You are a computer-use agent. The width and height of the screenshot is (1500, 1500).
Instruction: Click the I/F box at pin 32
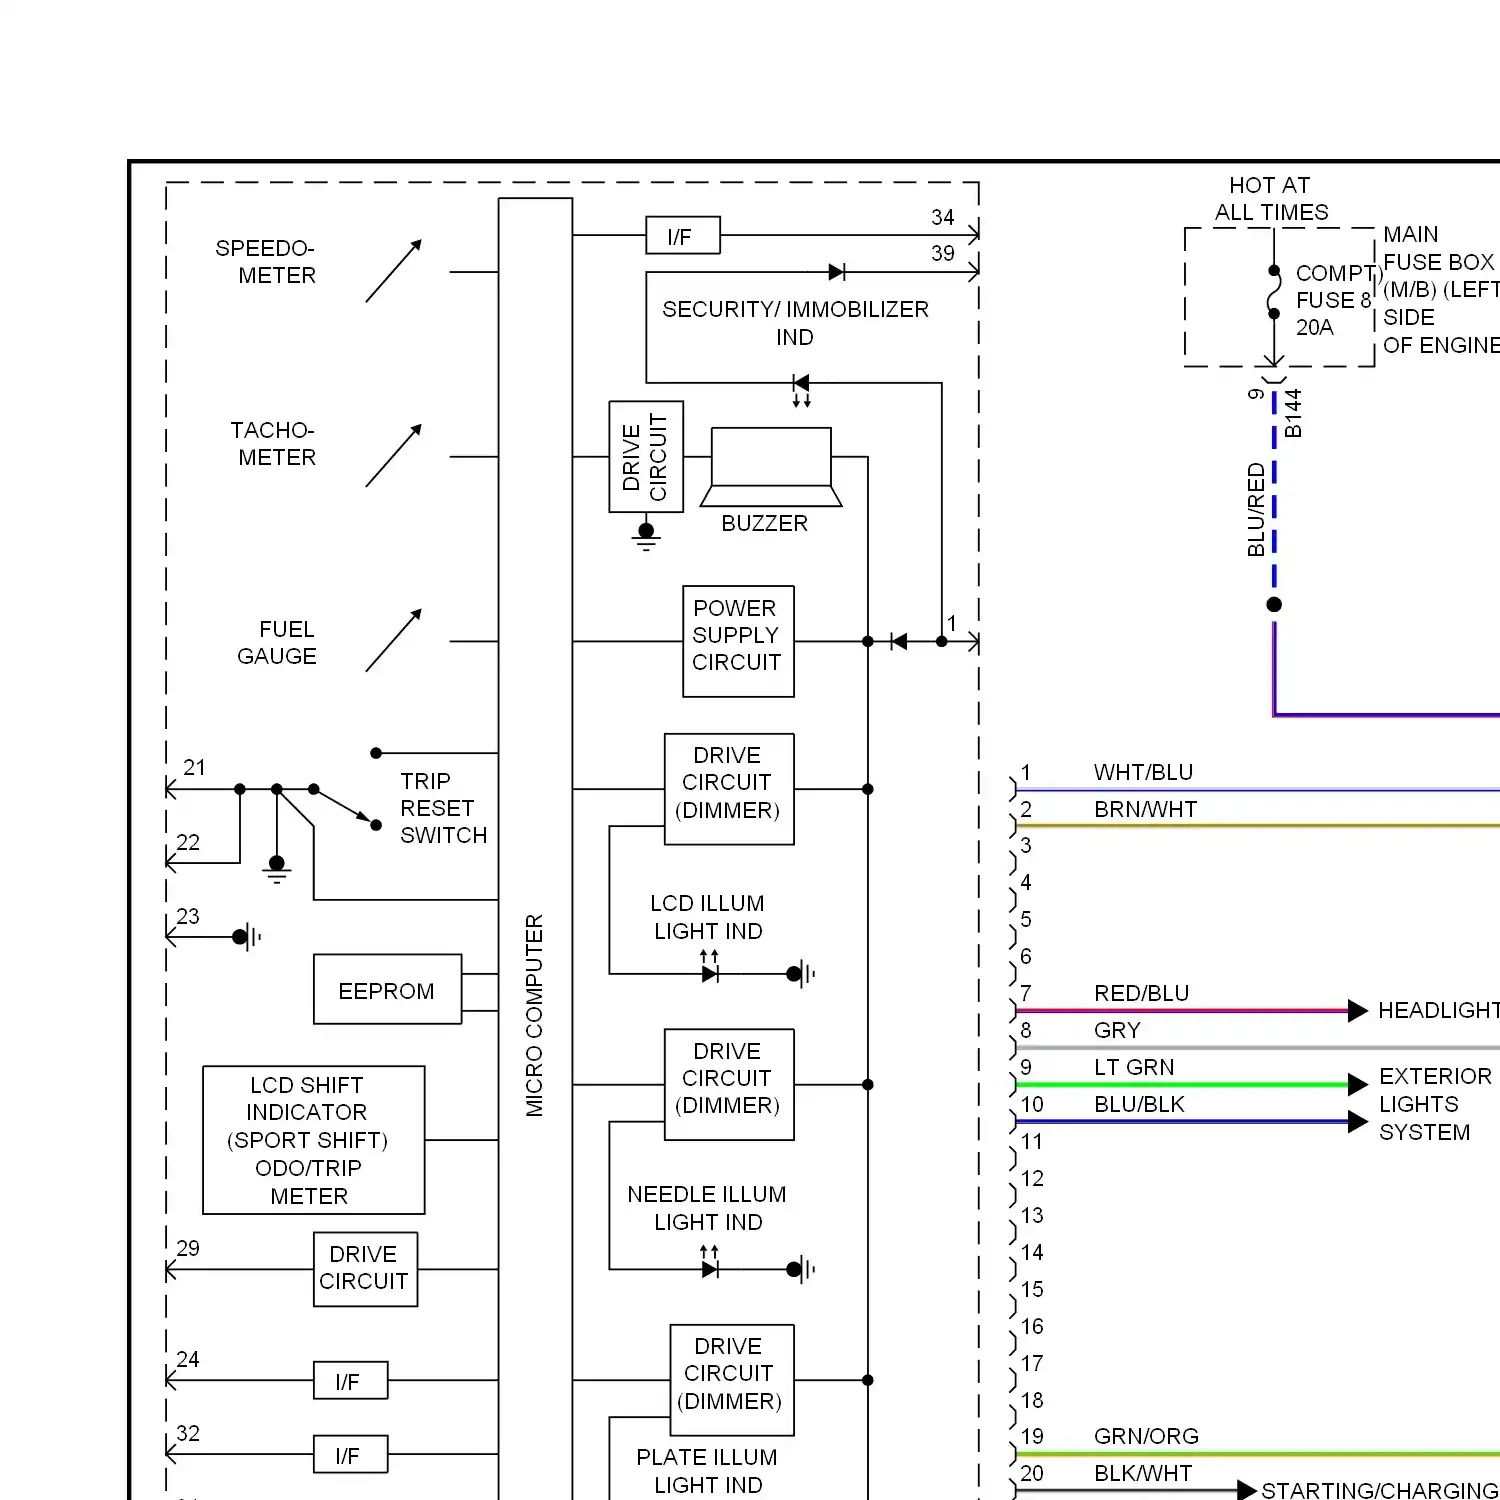[x=350, y=1455]
